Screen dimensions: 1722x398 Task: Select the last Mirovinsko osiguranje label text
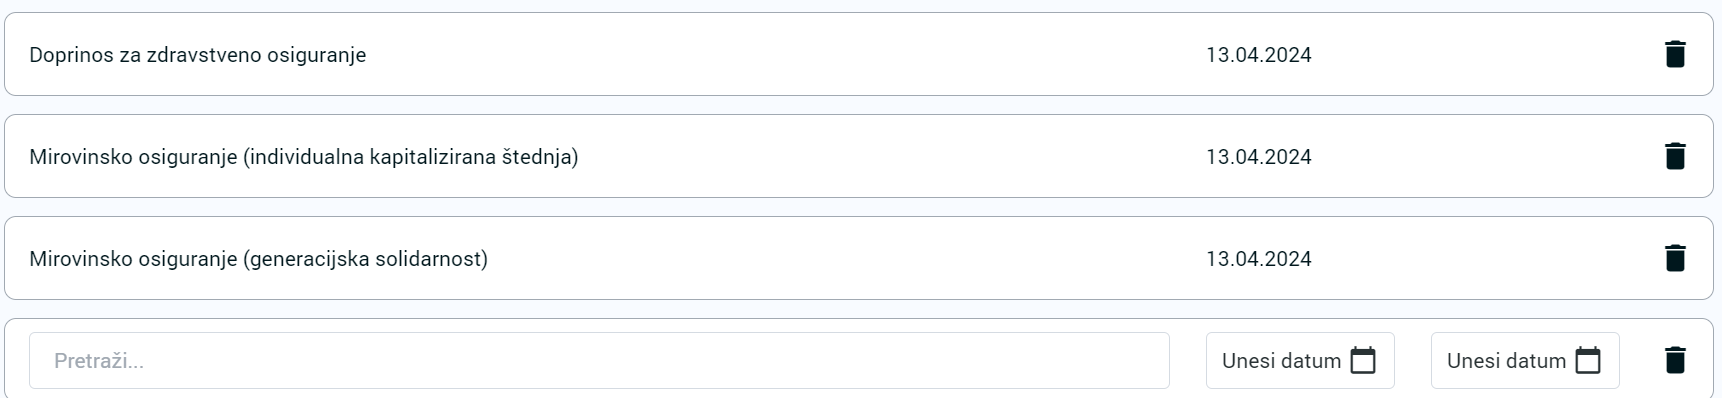pos(133,259)
